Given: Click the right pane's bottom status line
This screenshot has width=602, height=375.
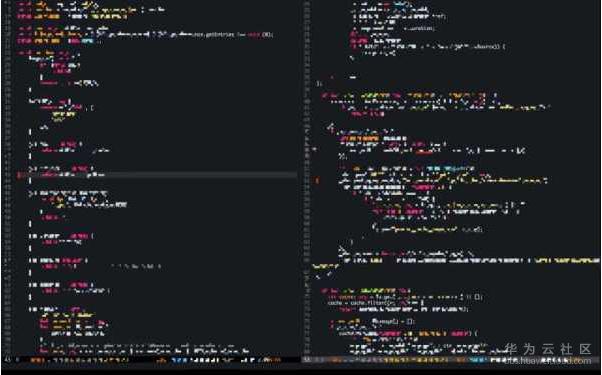Looking at the screenshot, I should point(451,360).
